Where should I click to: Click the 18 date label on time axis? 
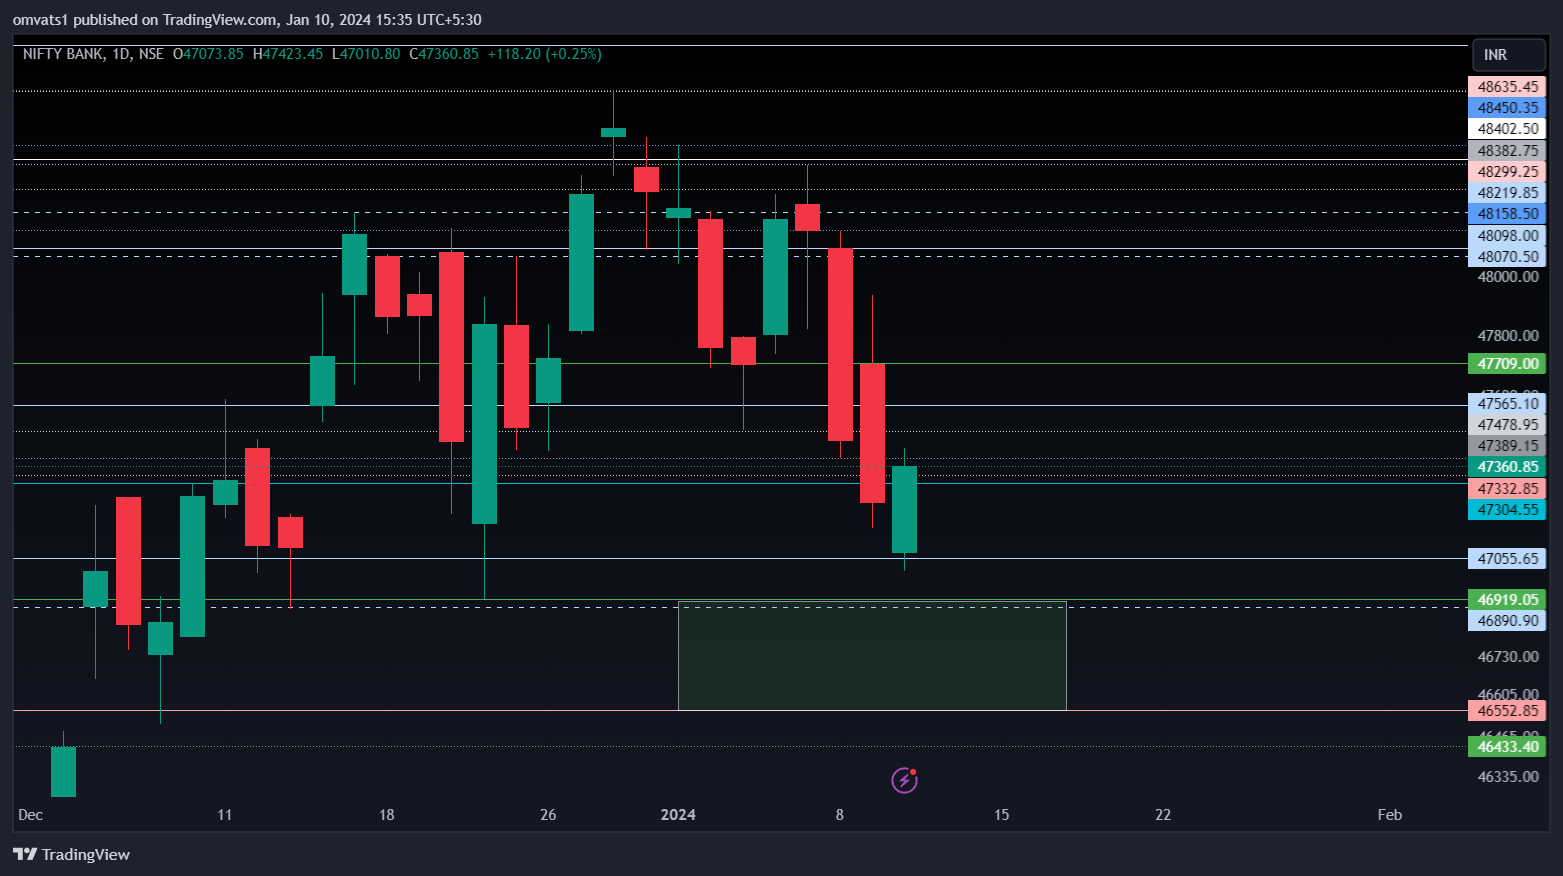click(387, 815)
